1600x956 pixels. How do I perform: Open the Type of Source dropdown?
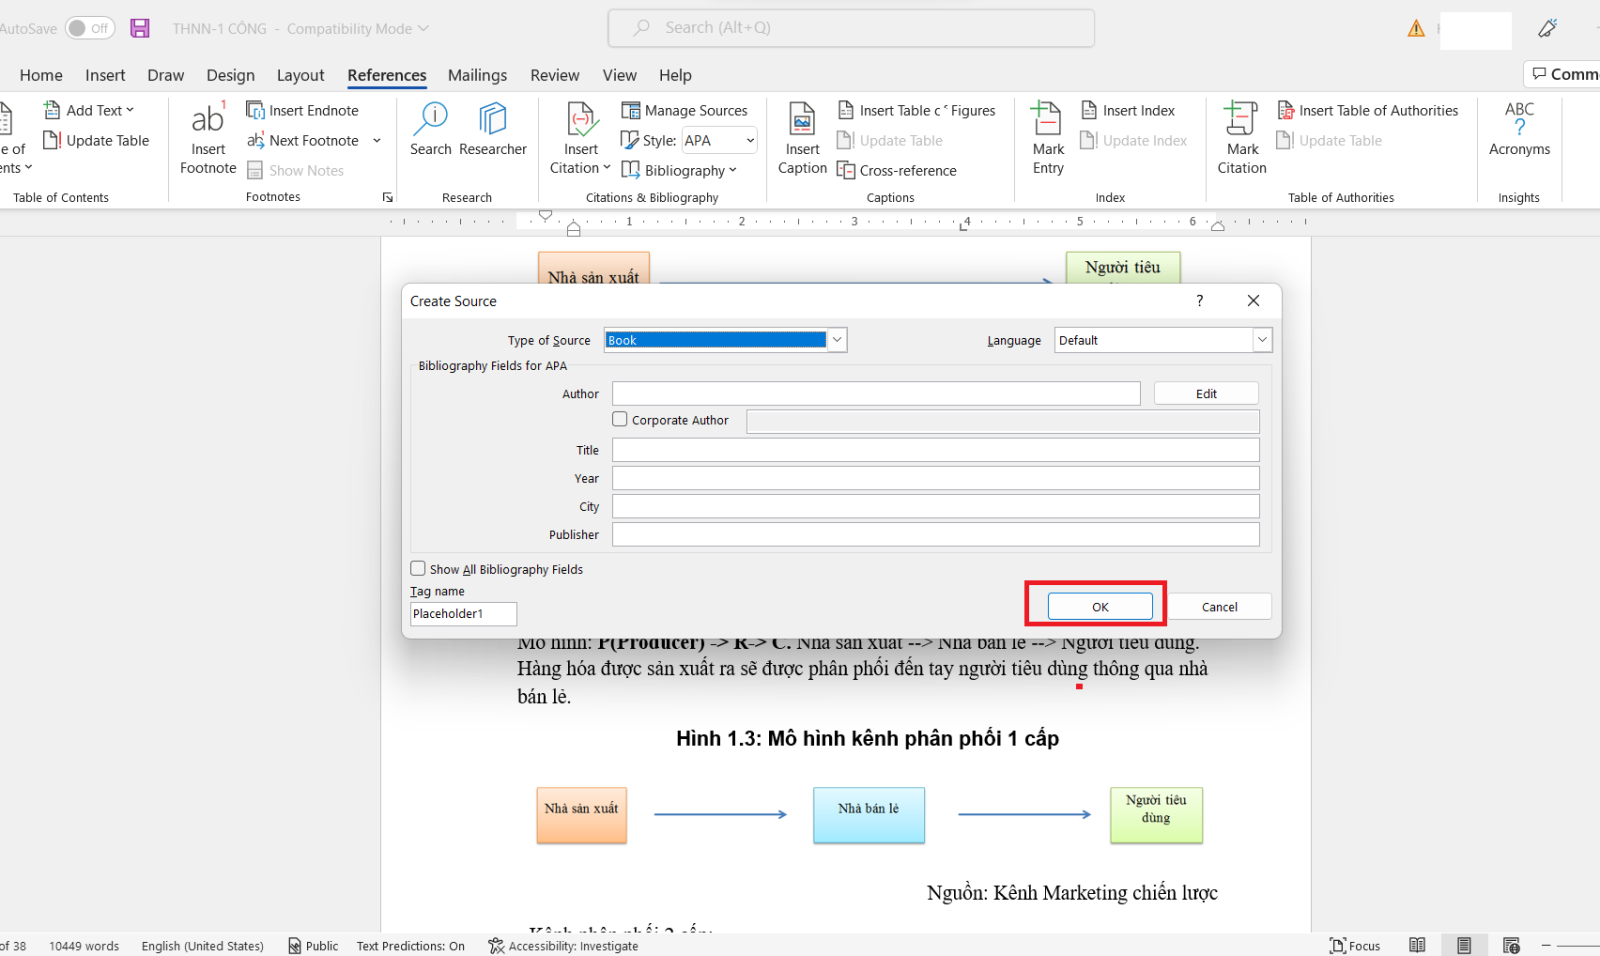click(837, 339)
